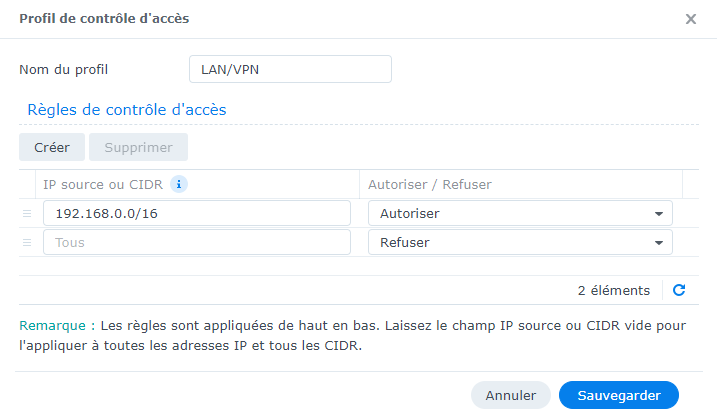Refresh the access rules list

[x=679, y=290]
